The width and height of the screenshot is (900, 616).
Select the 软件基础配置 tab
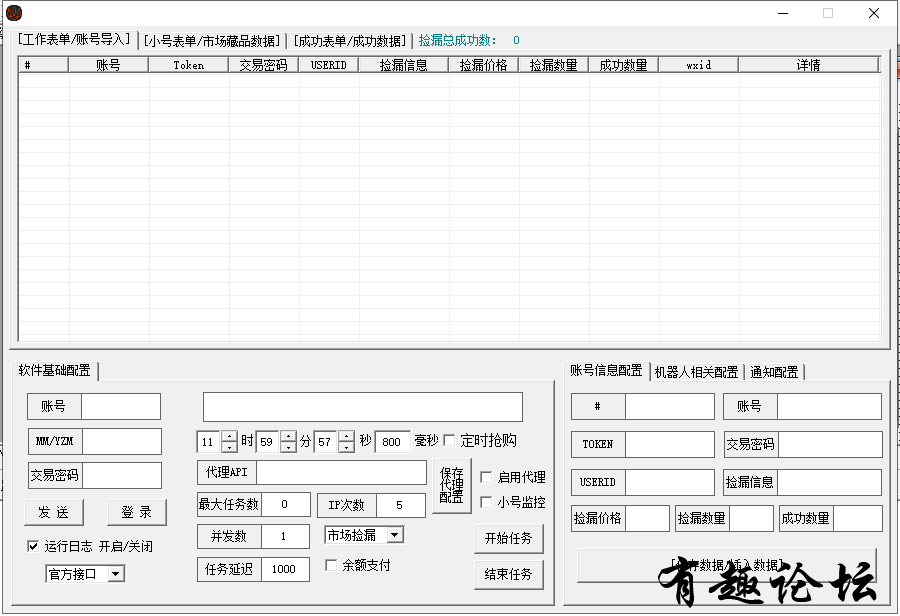(55, 370)
